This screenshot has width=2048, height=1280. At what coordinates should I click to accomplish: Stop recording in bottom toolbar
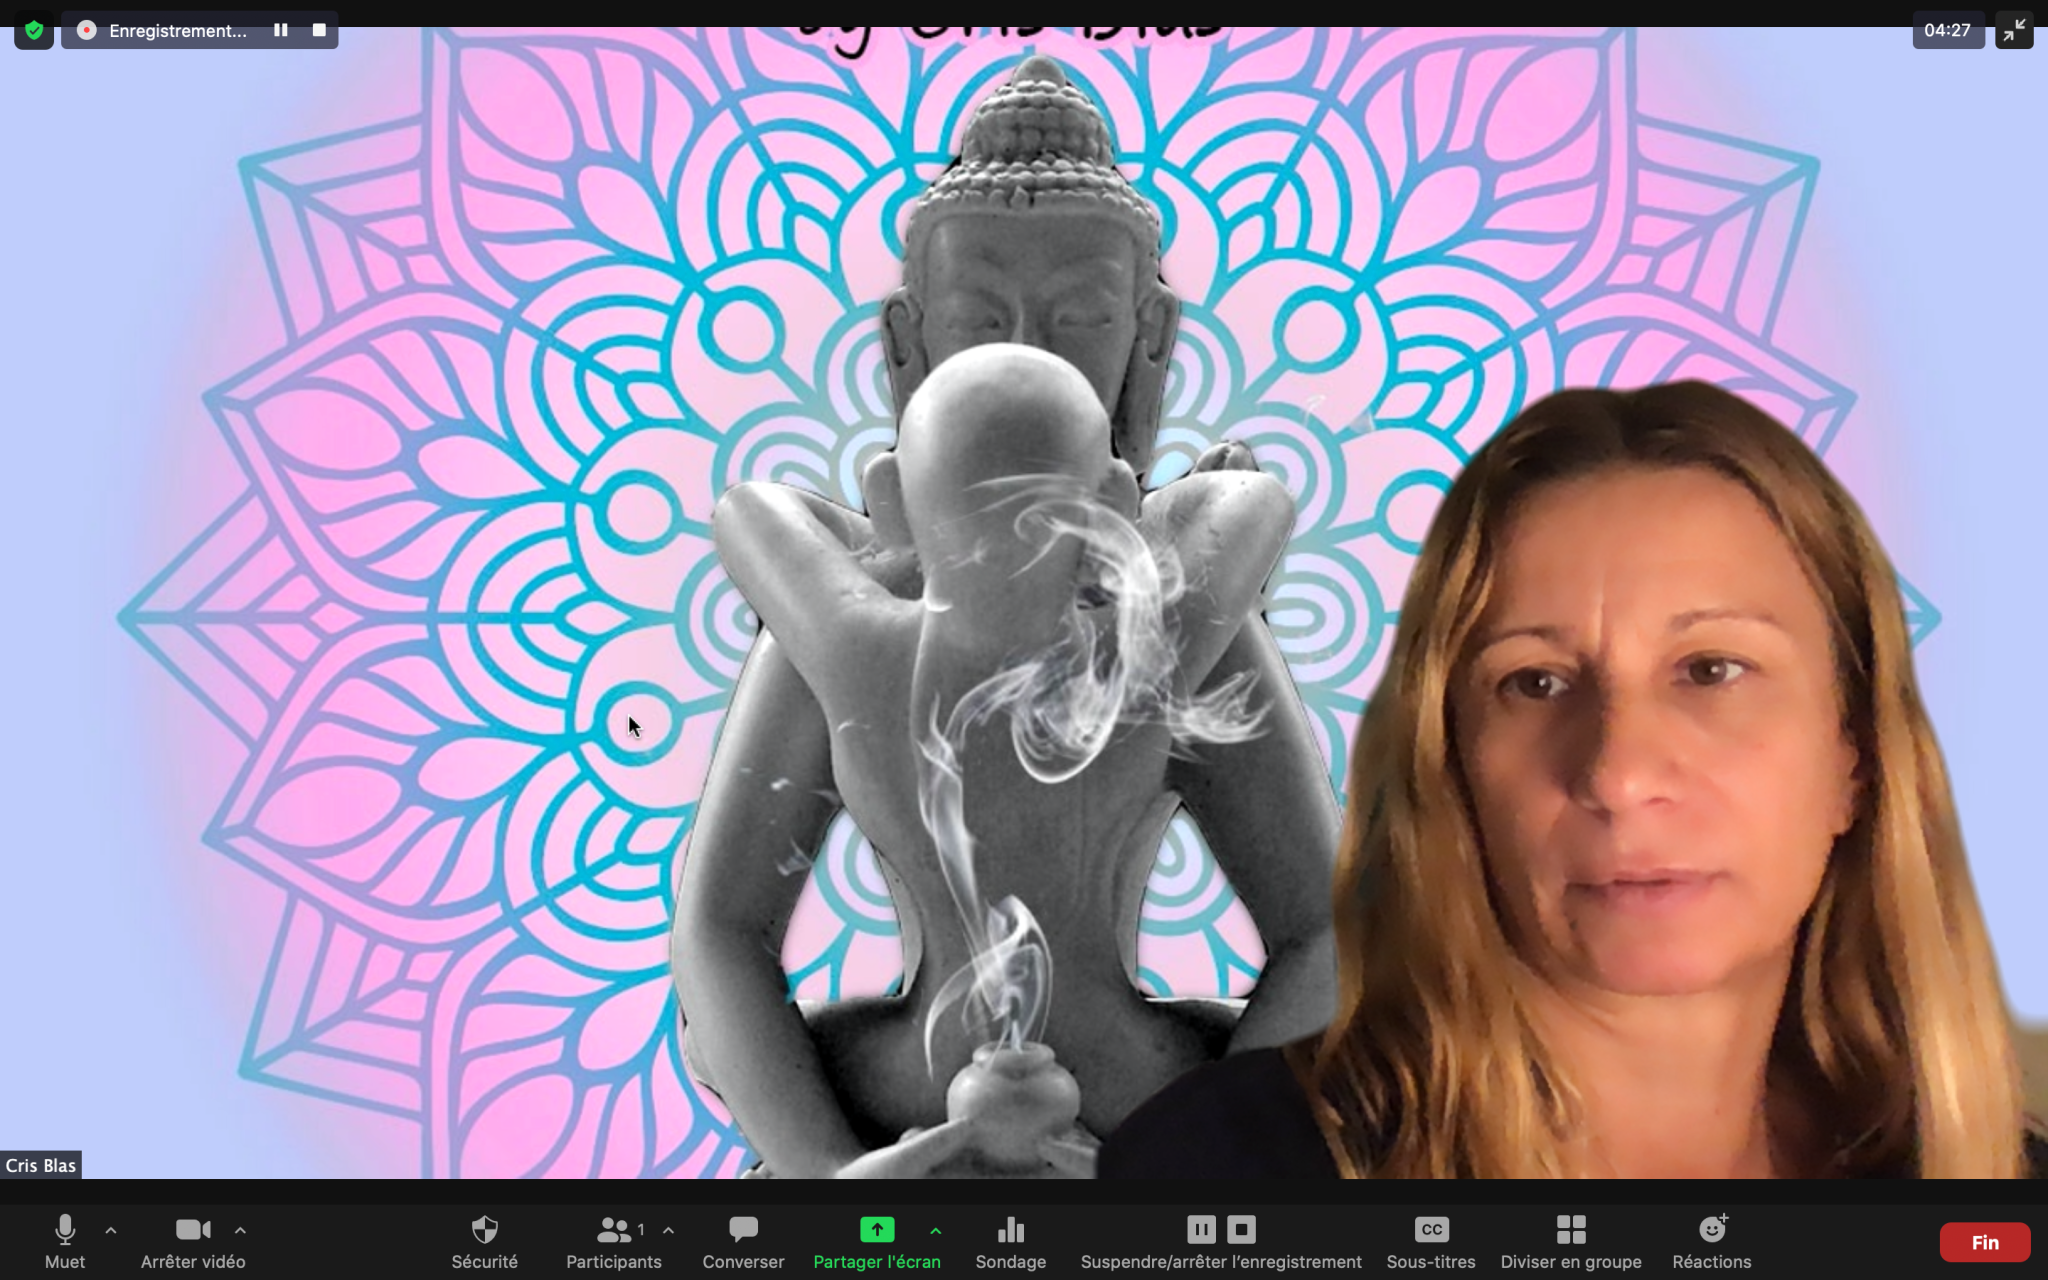coord(1241,1229)
